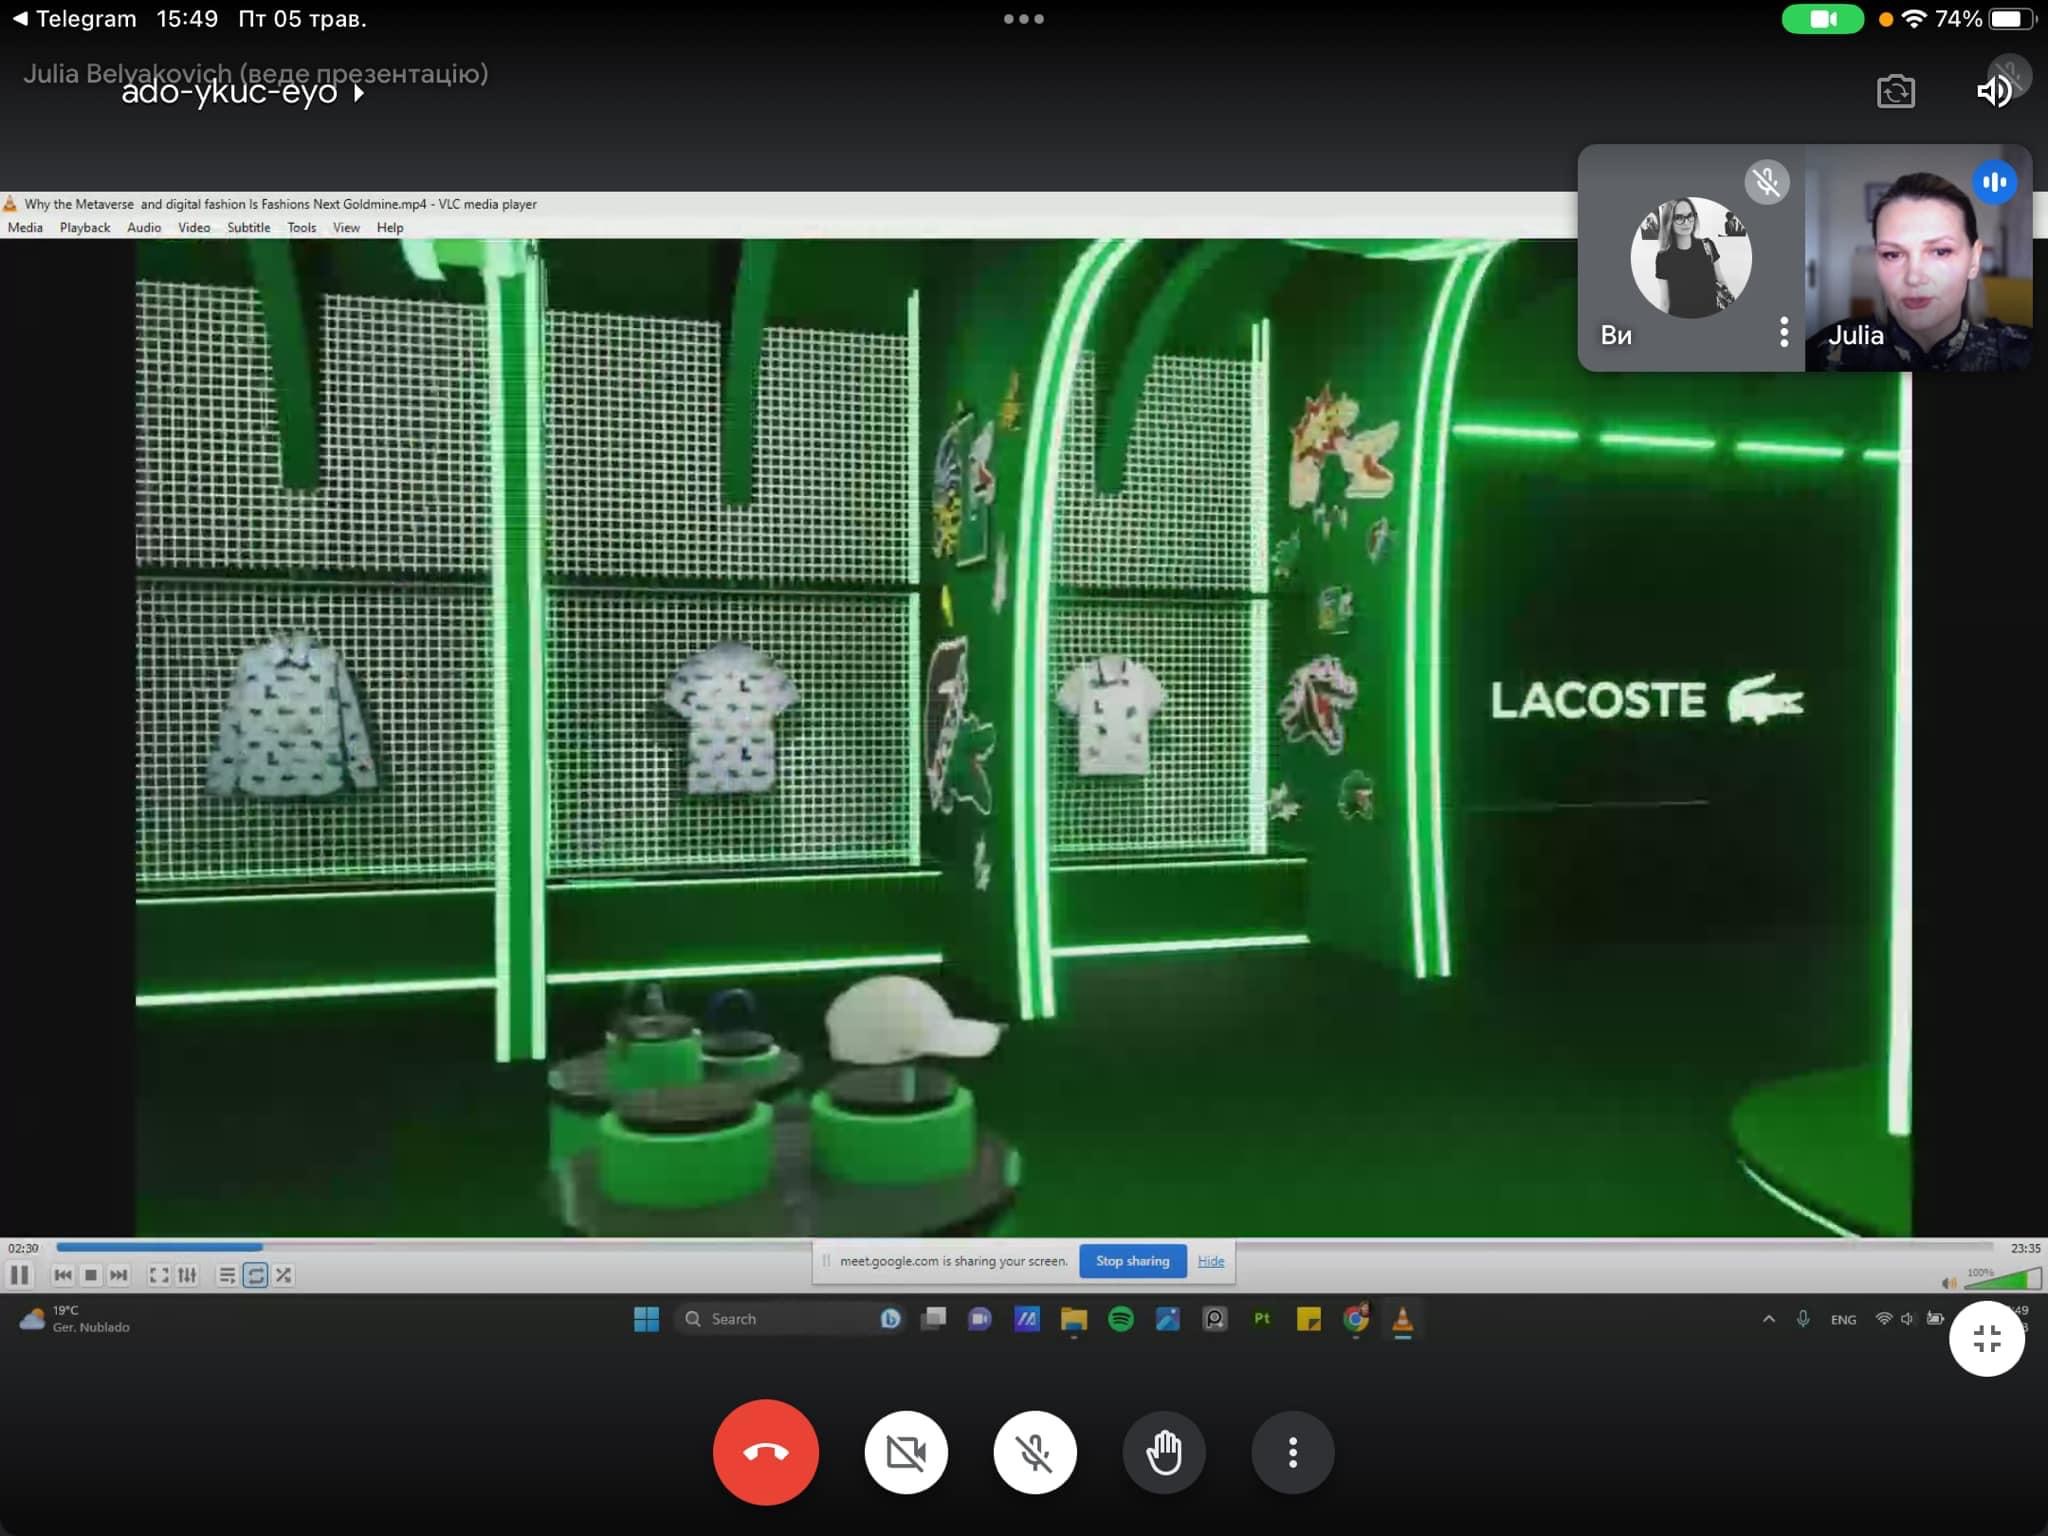
Task: Return to Telegram via the back arrow
Action: point(74,19)
